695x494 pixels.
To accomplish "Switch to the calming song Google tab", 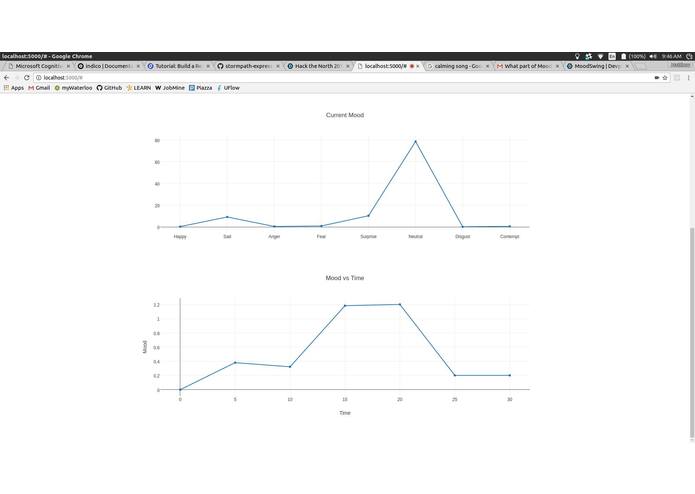I will [x=457, y=66].
